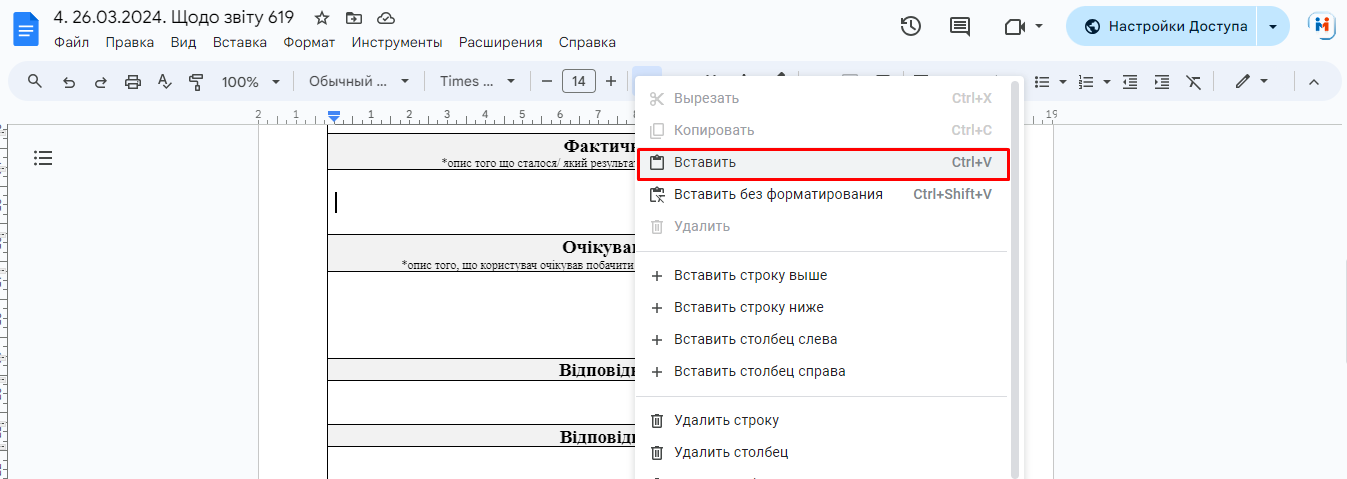Click the move to folder icon
The height and width of the screenshot is (479, 1347).
point(354,18)
